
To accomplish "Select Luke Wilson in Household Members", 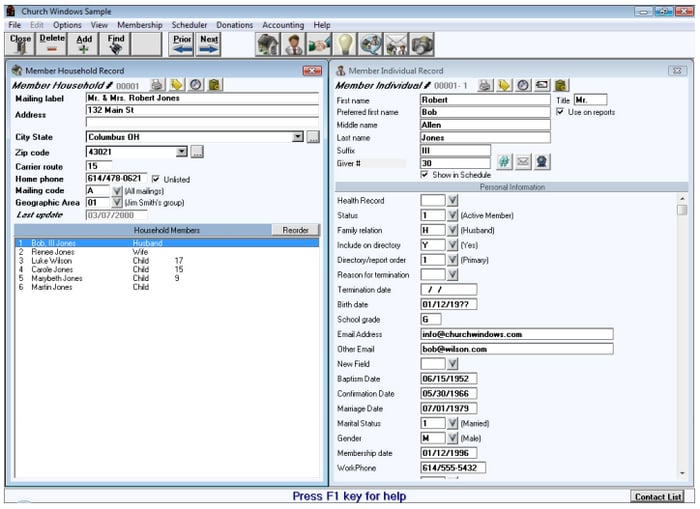I will (x=167, y=261).
